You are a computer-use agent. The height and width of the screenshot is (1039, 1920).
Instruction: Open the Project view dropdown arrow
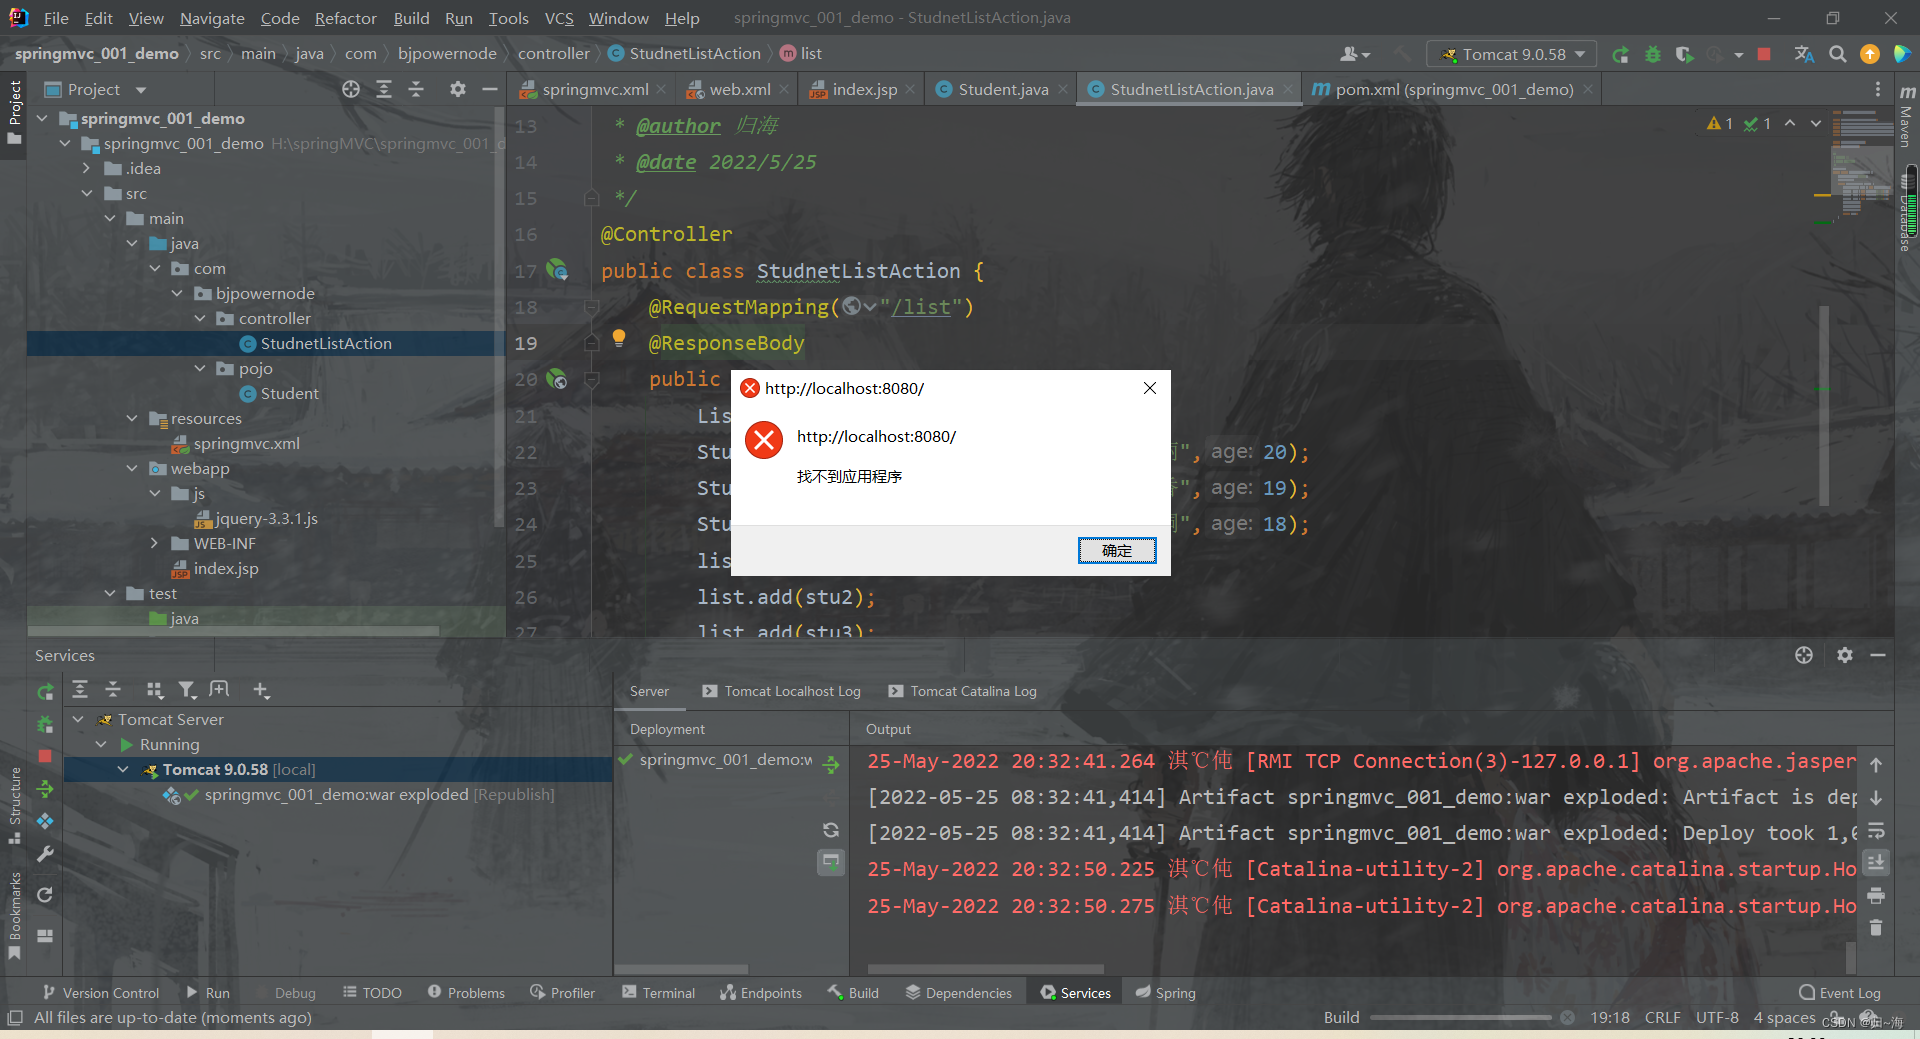pyautogui.click(x=141, y=90)
